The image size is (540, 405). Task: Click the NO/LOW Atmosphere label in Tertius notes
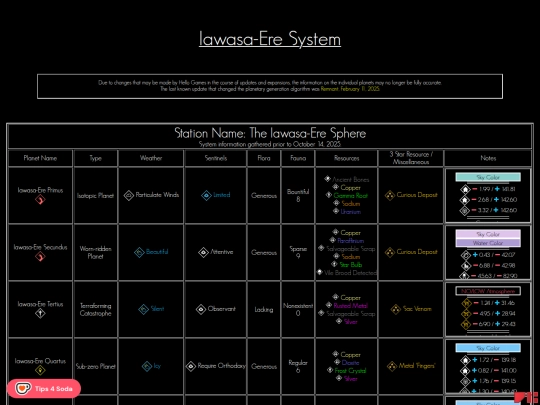coord(488,291)
